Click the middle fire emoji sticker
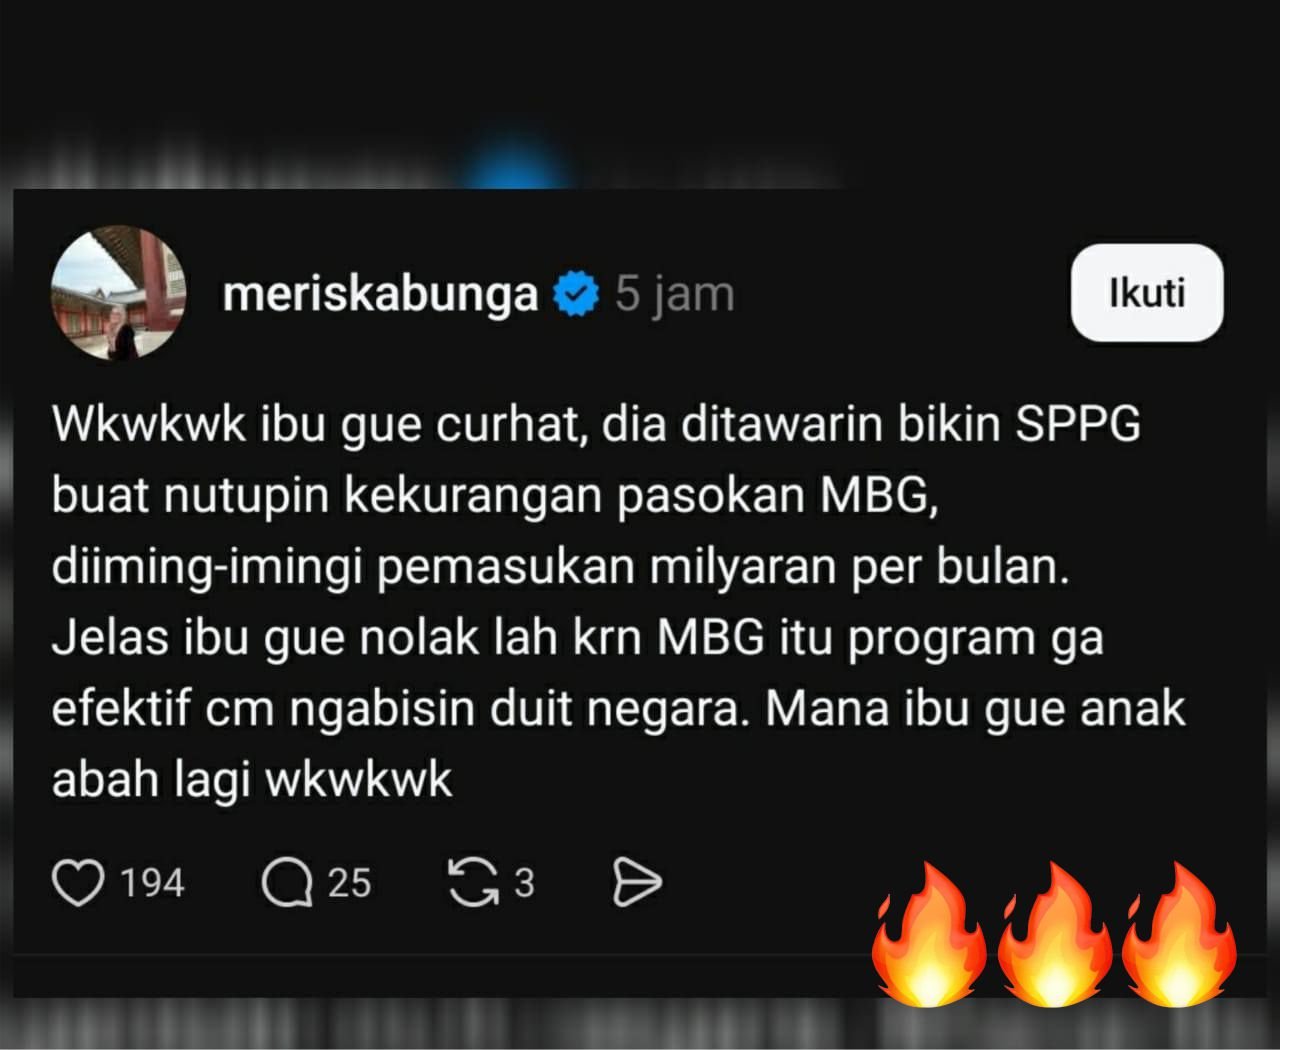Image resolution: width=1290 pixels, height=1050 pixels. pos(1054,935)
